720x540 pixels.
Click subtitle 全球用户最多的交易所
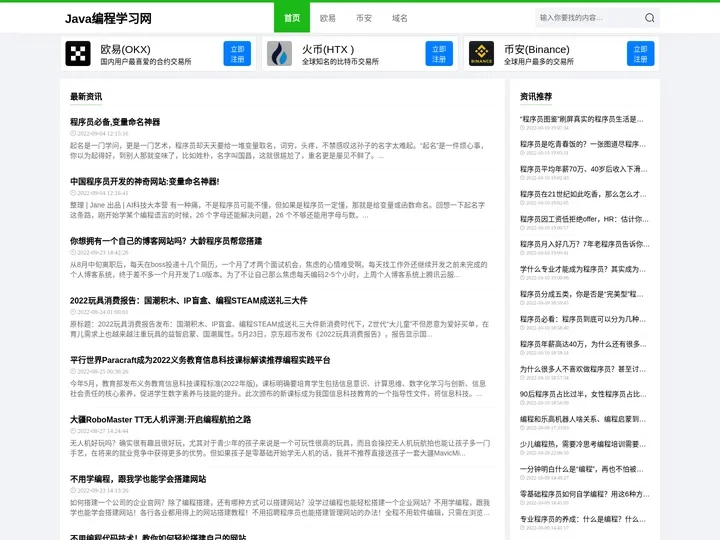[539, 62]
